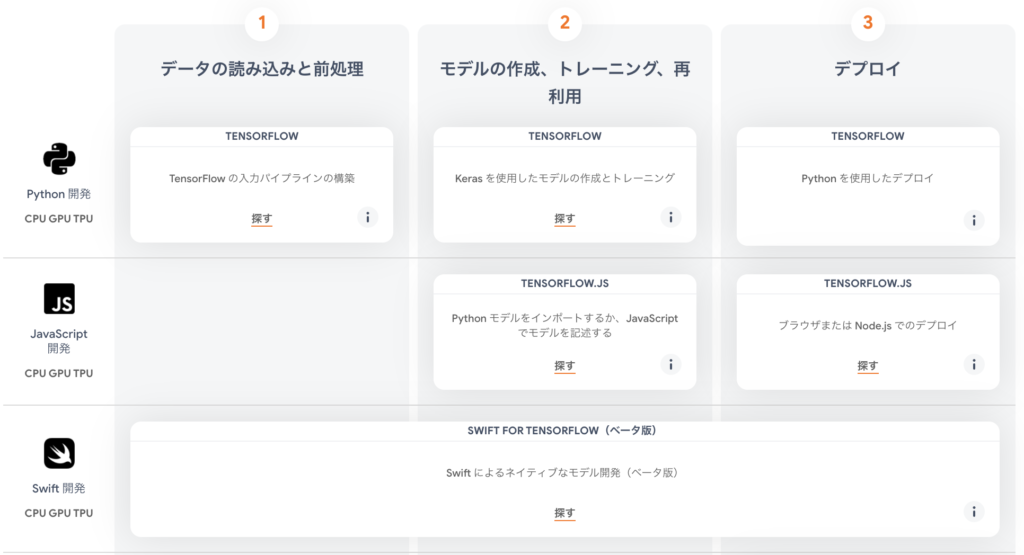Click CPU GPU TPU under Python 開発

tap(59, 219)
